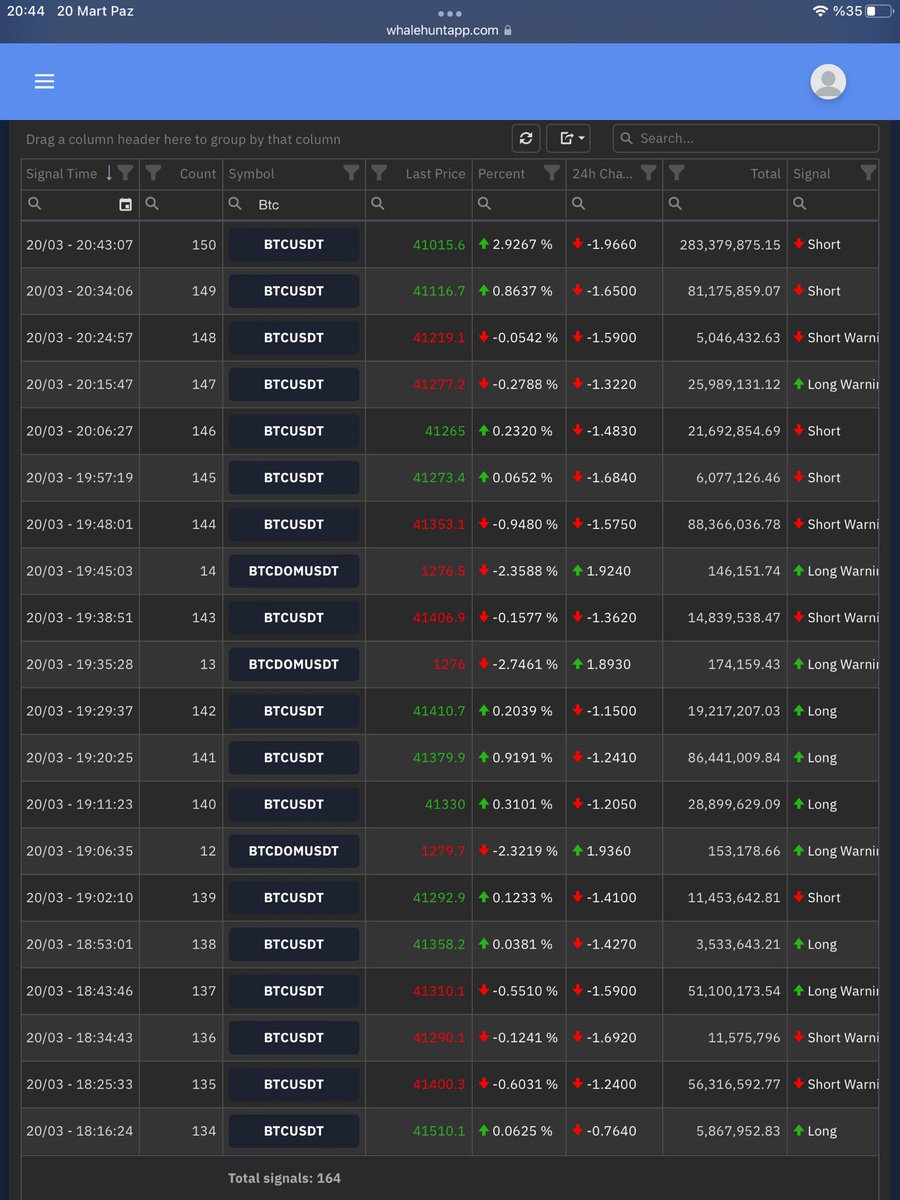Select total 51,100,173.54 cell
Image resolution: width=900 pixels, height=1200 pixels.
click(725, 991)
